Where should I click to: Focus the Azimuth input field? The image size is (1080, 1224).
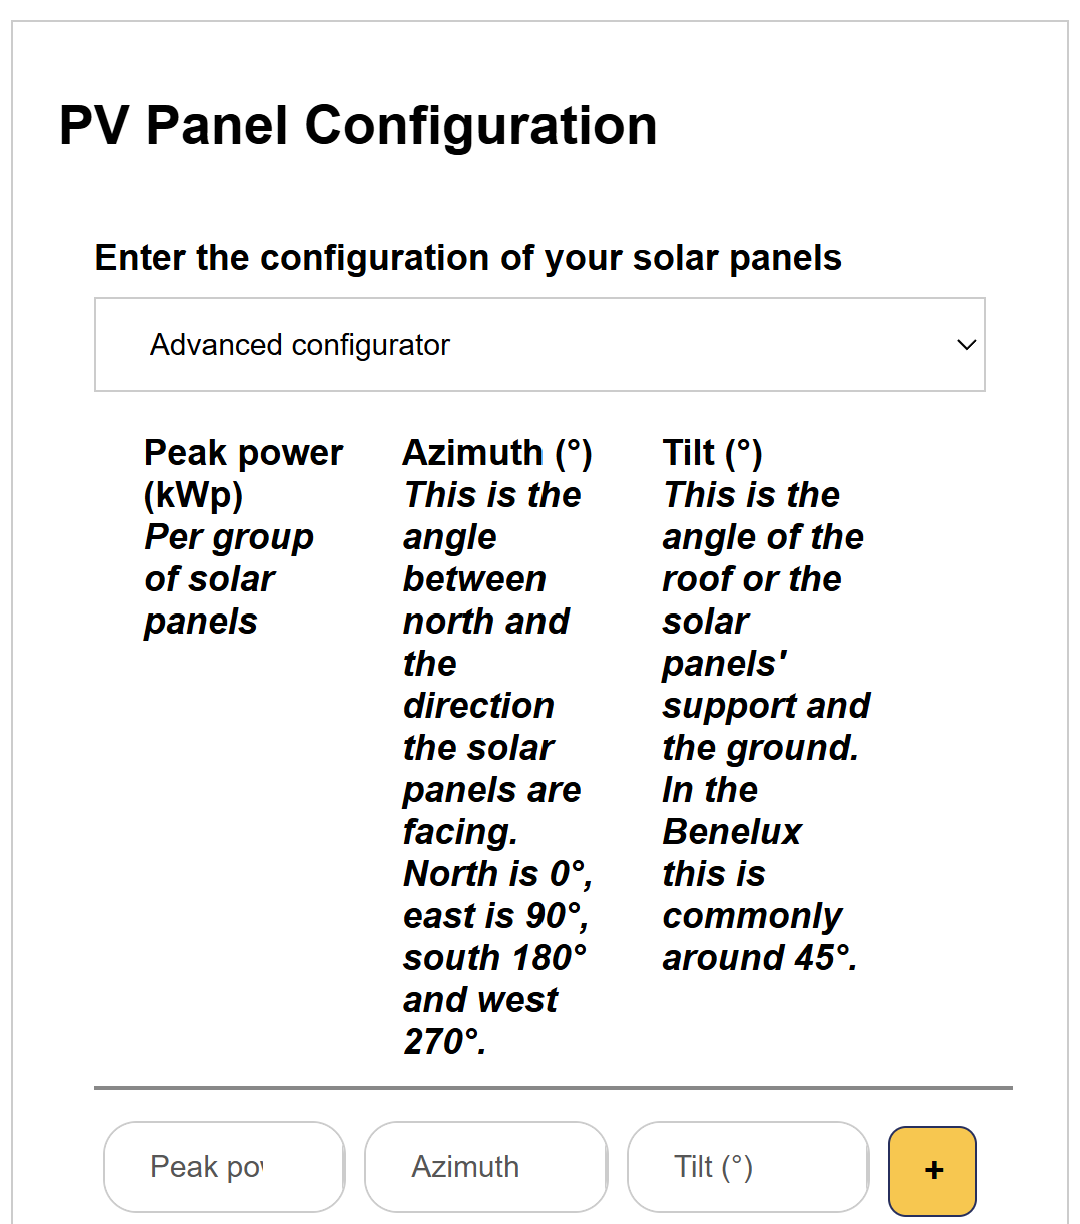[x=485, y=1167]
